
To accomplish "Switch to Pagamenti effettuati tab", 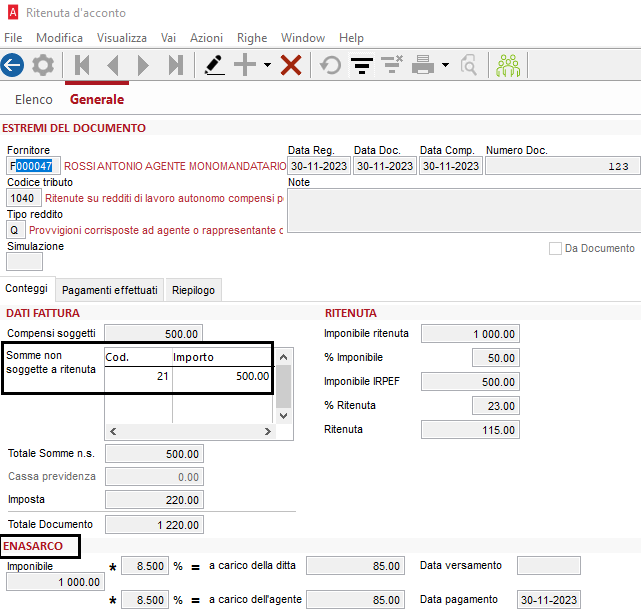I will (110, 290).
